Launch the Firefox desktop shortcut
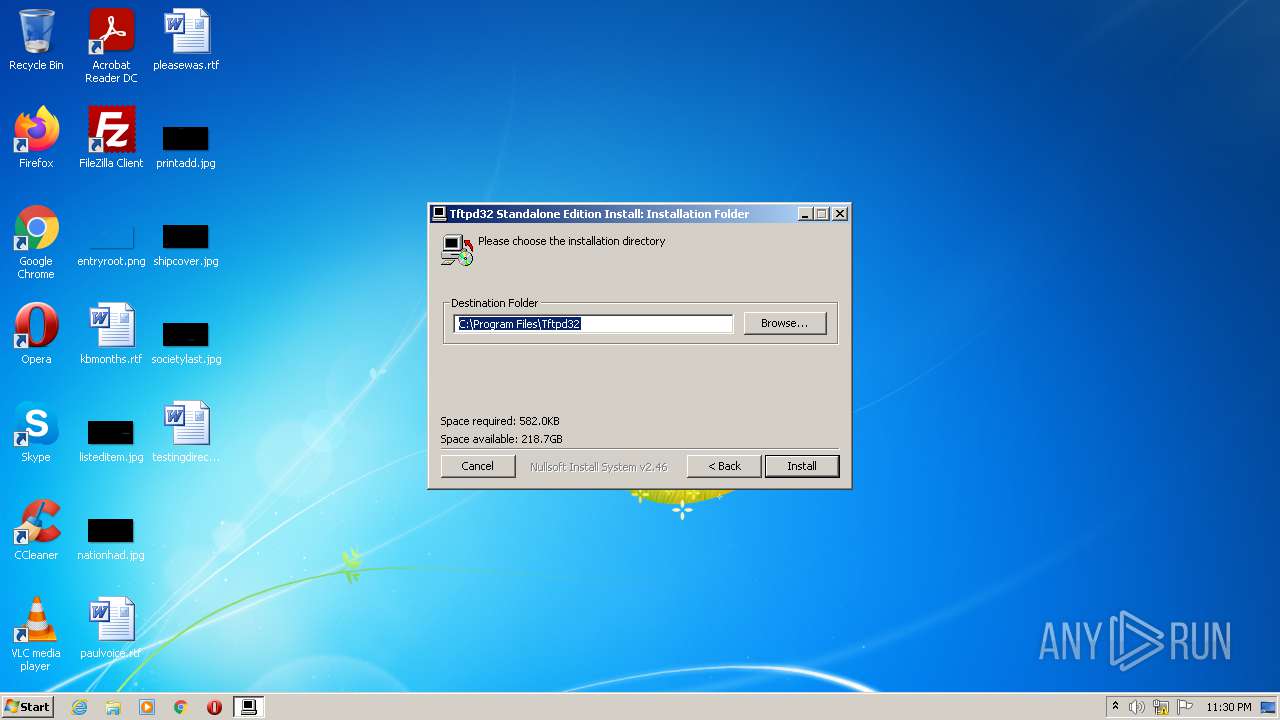 (36, 138)
